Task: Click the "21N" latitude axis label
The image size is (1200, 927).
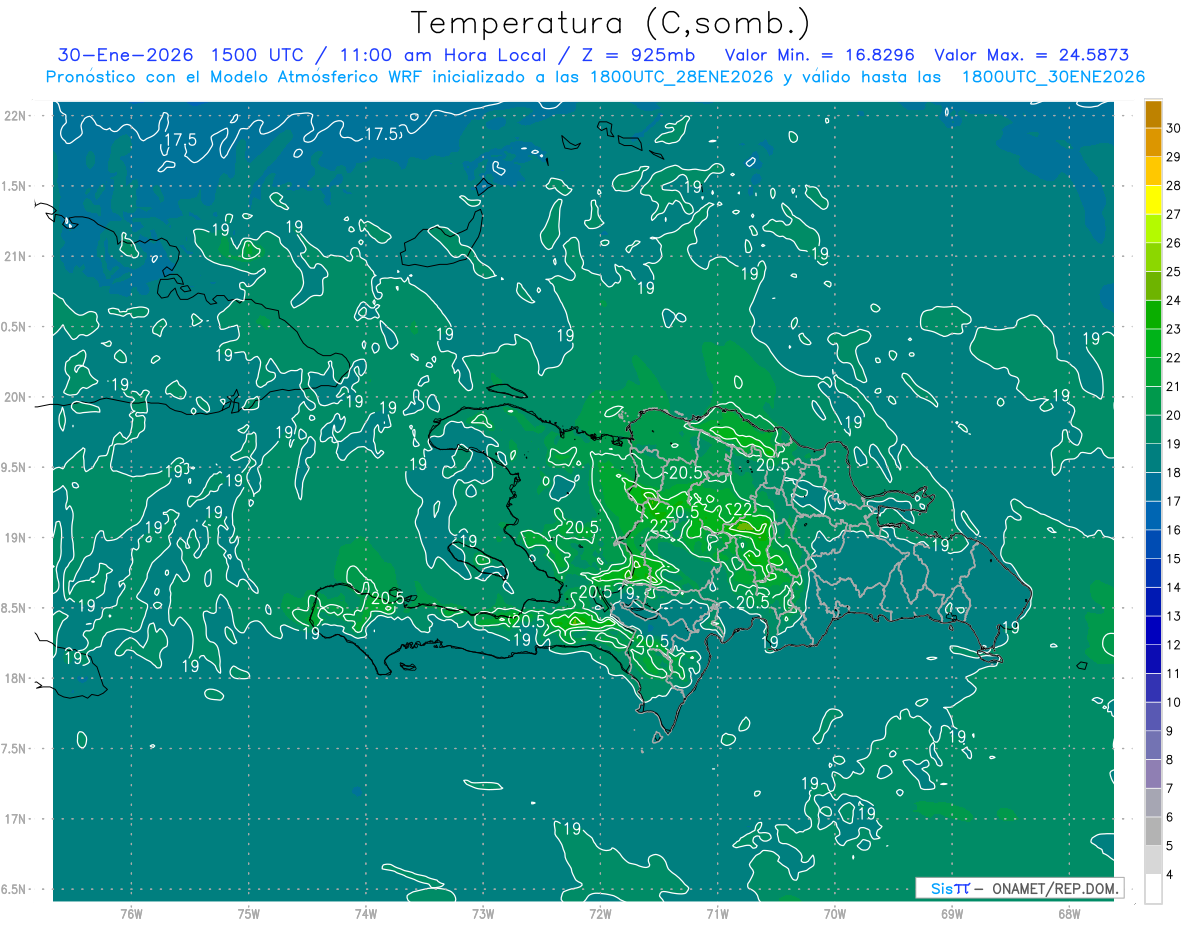Action: point(17,256)
